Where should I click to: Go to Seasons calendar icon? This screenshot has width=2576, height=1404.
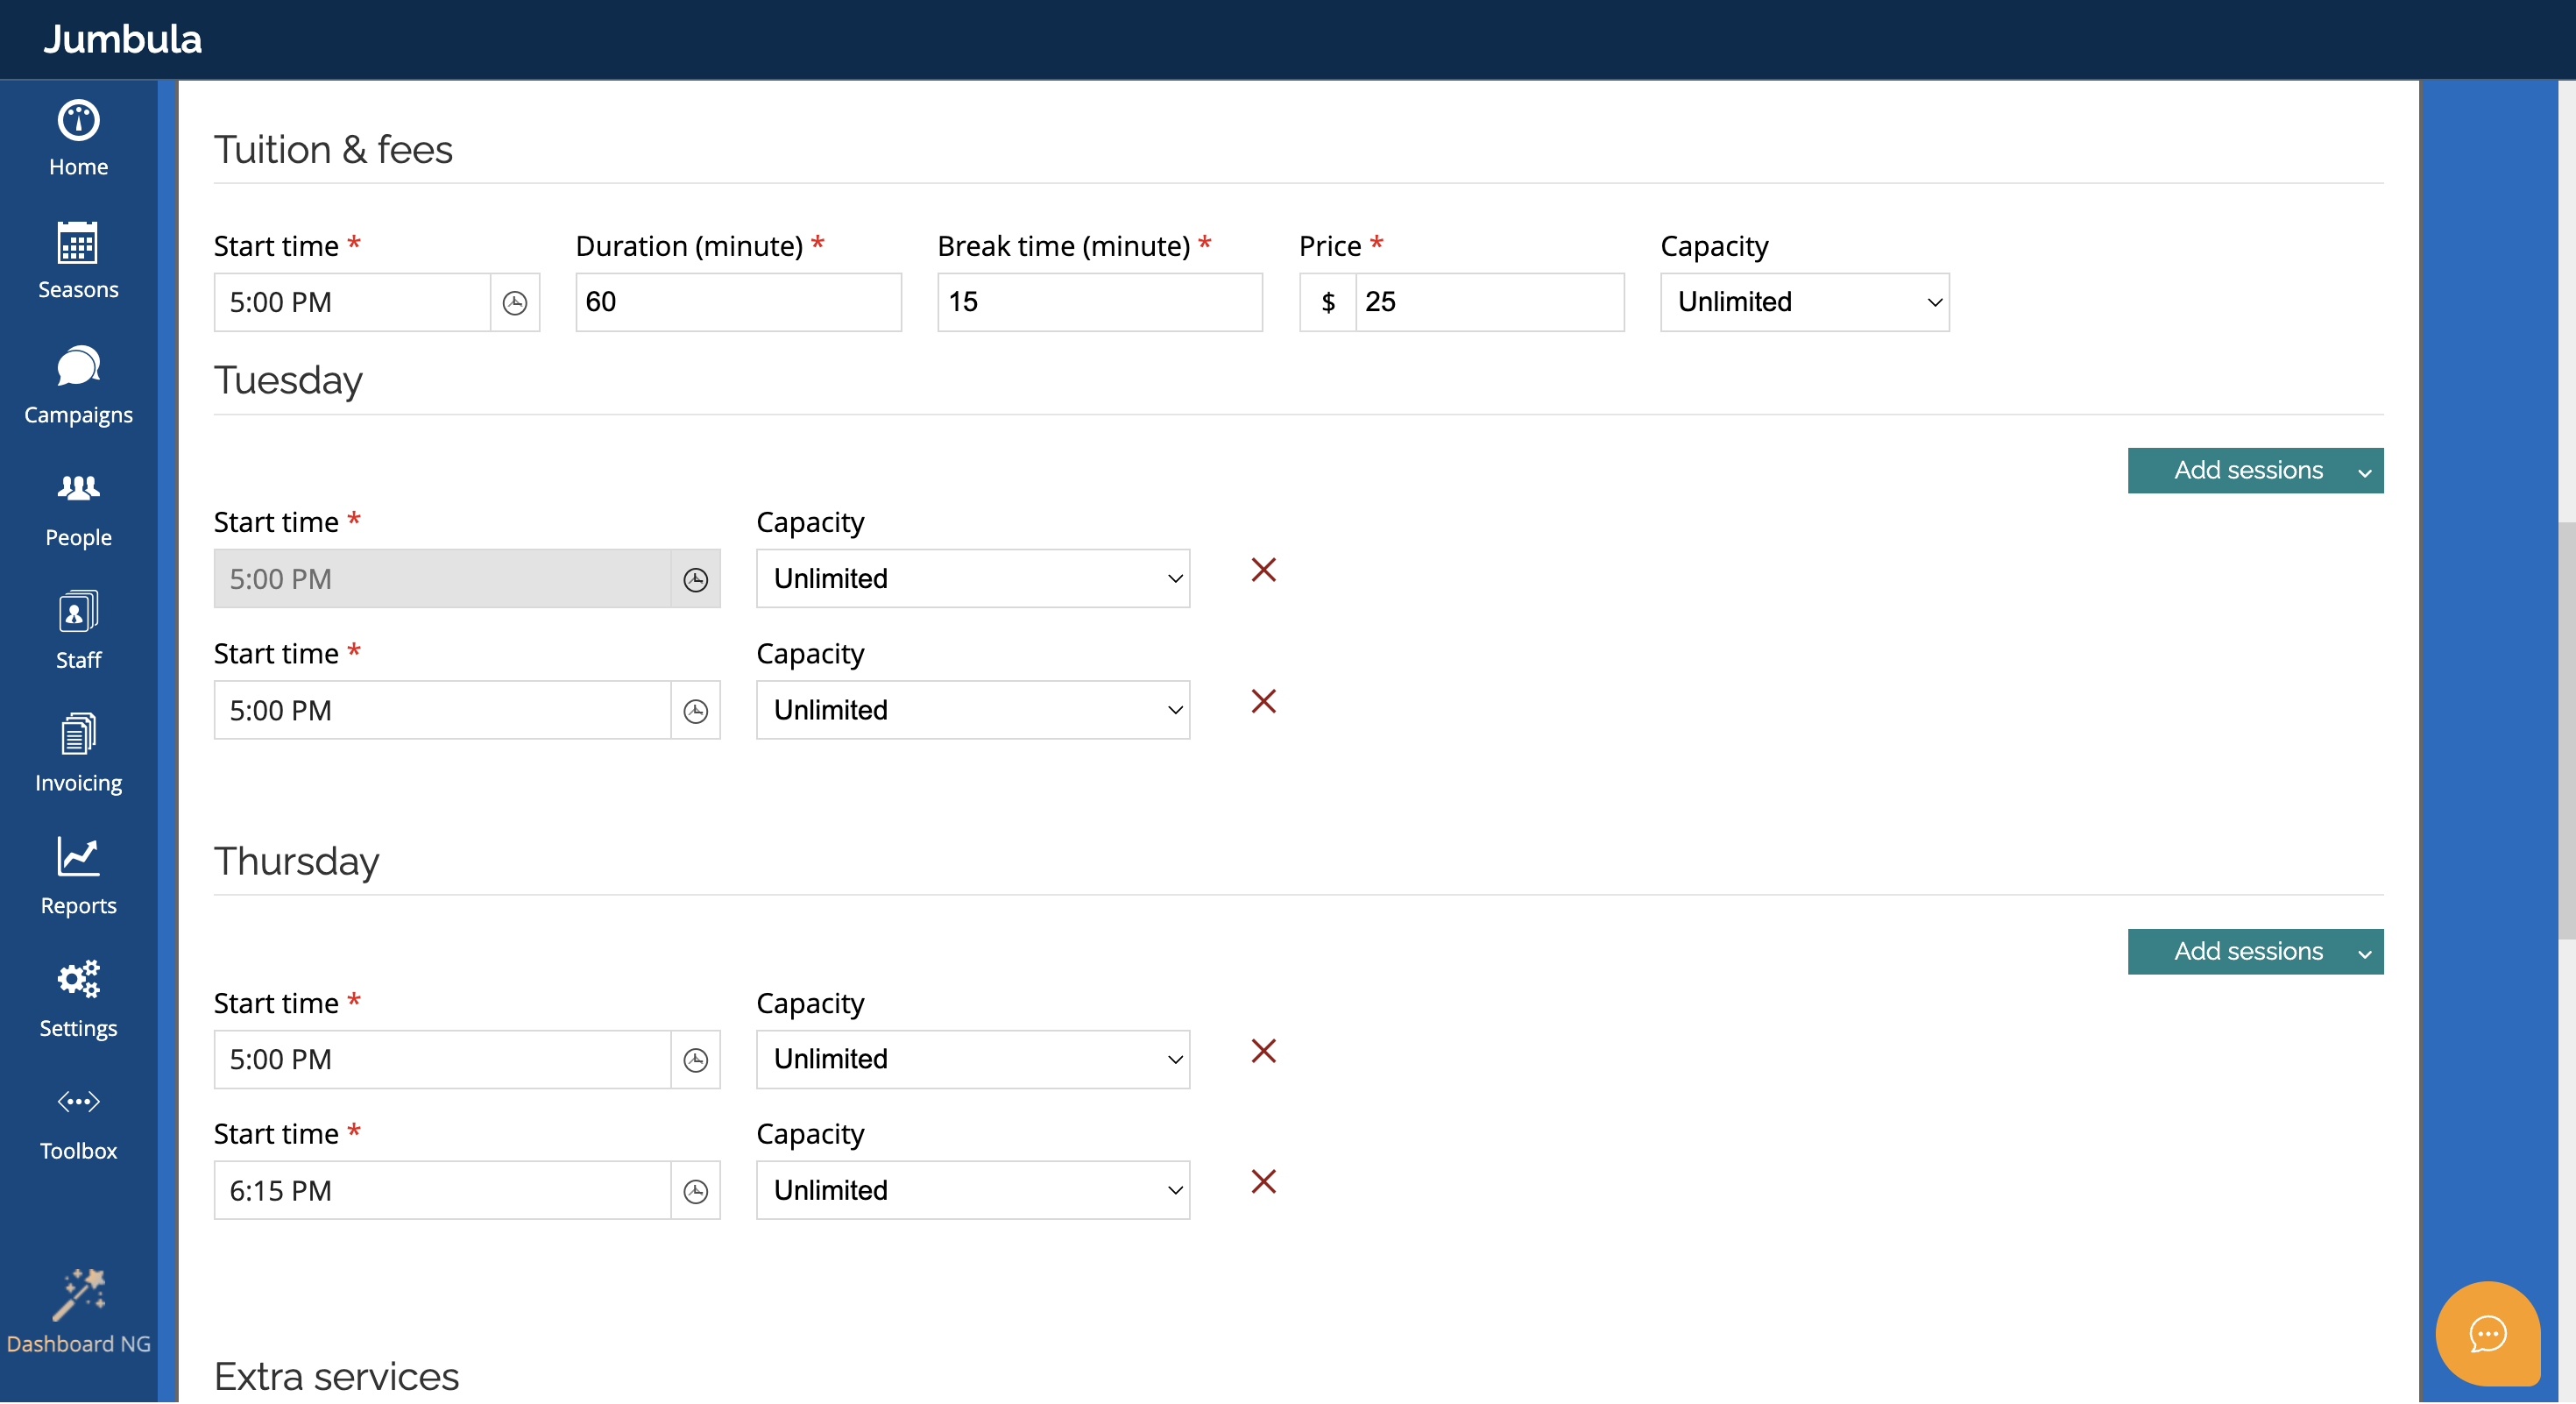(78, 243)
